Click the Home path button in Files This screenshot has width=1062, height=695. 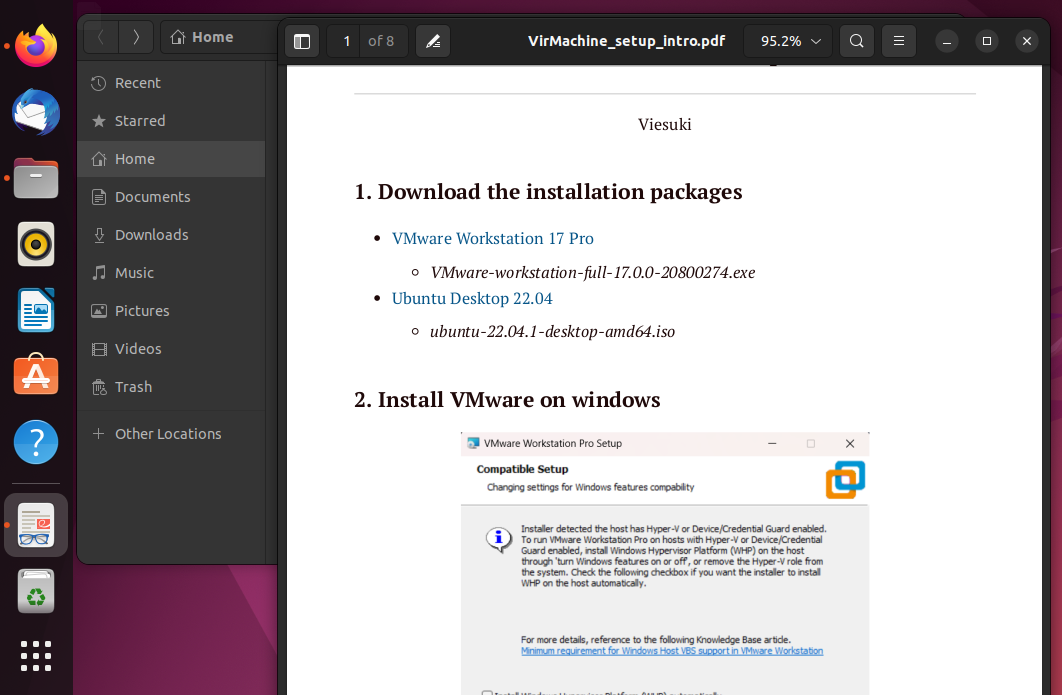click(x=202, y=37)
